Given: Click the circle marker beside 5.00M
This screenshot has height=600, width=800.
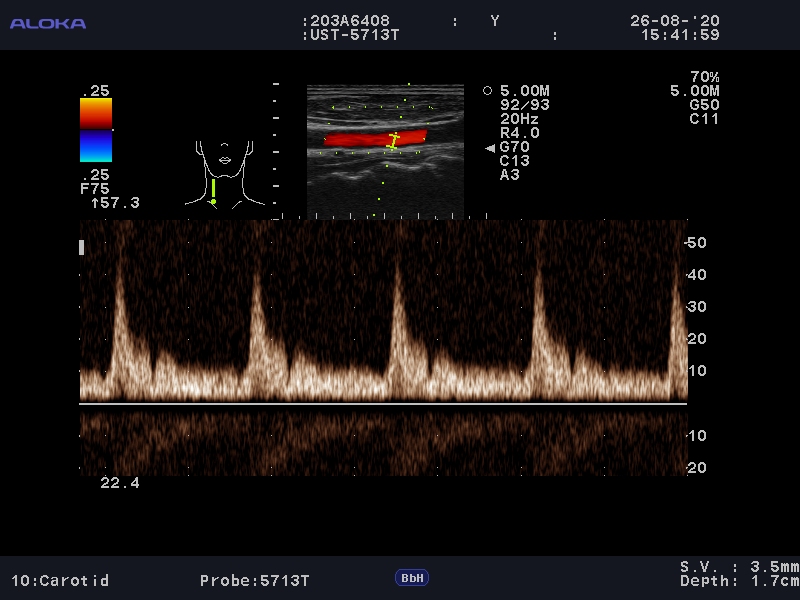Looking at the screenshot, I should tap(487, 90).
